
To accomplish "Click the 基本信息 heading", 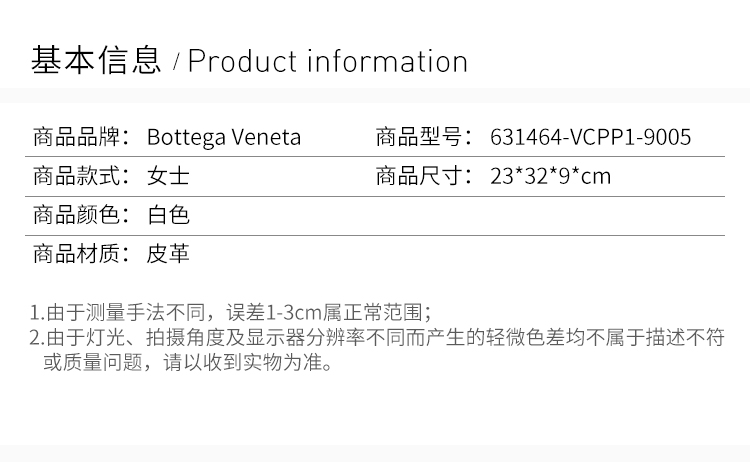I will click(96, 60).
